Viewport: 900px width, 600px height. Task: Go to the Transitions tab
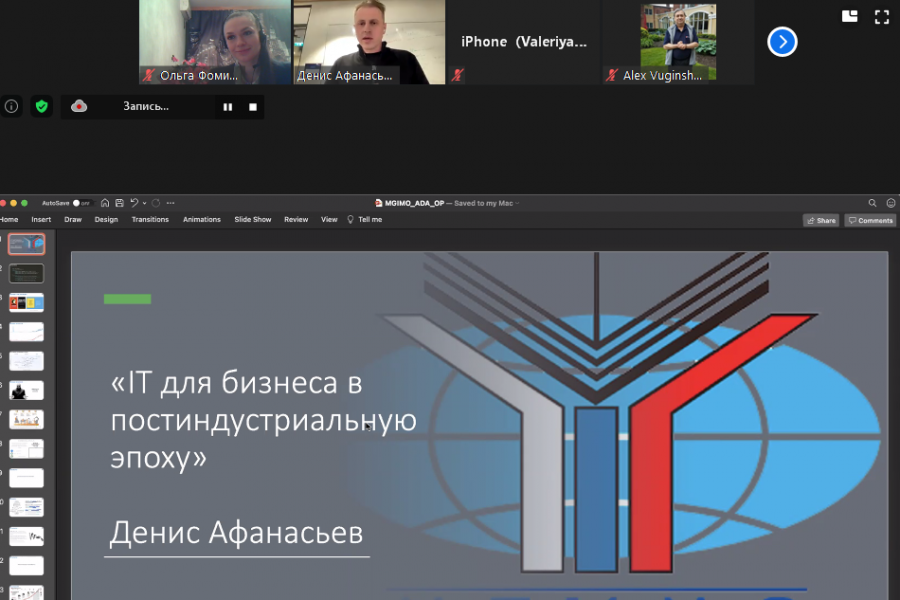[150, 219]
